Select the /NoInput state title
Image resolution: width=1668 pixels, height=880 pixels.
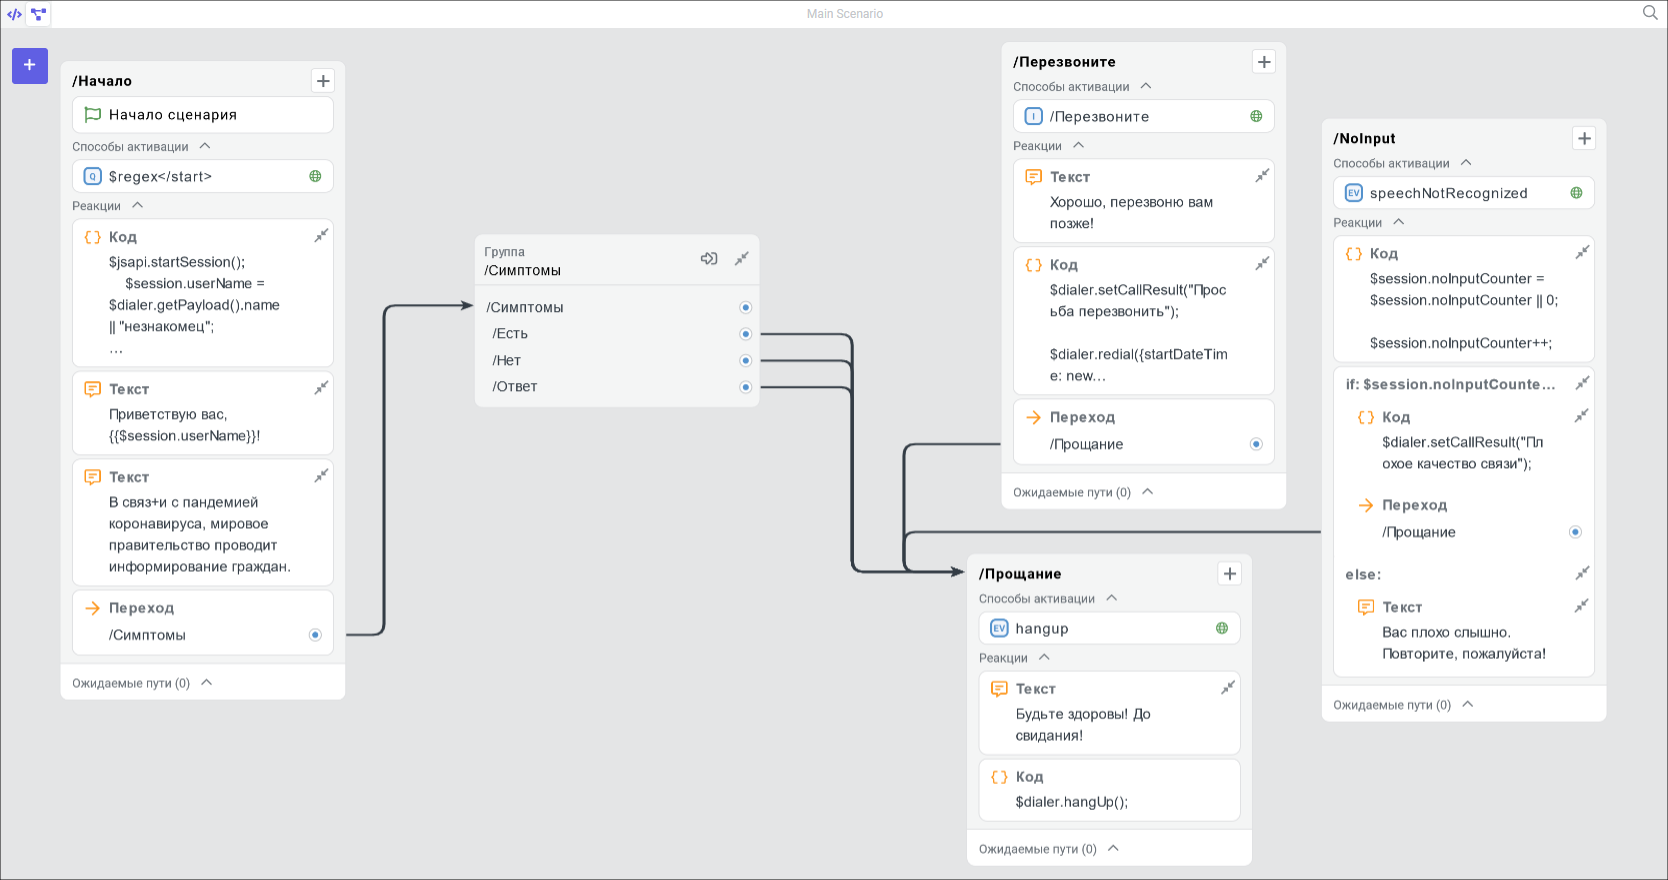pyautogui.click(x=1364, y=138)
